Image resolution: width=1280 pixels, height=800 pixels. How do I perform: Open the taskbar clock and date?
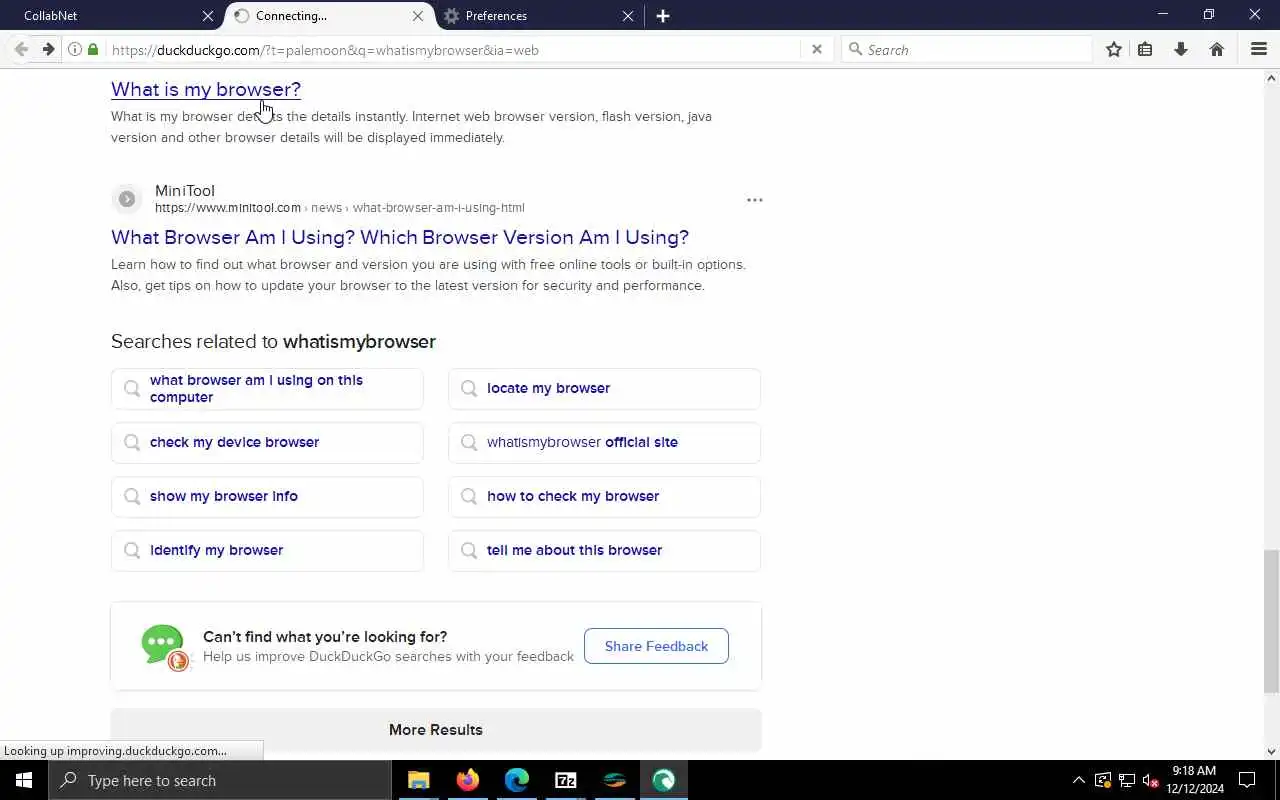1195,780
